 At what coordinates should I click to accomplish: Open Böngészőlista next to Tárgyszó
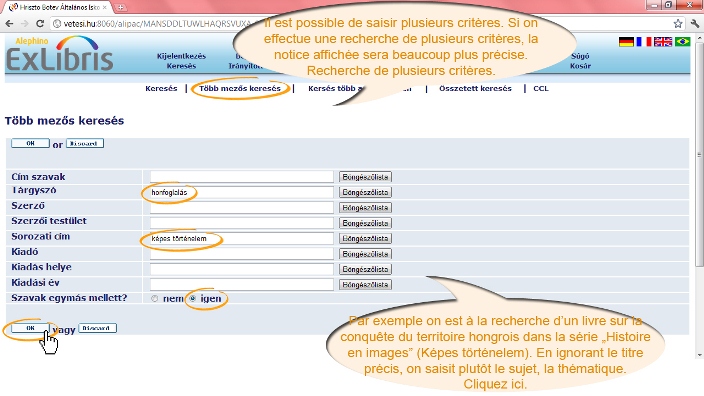[365, 192]
